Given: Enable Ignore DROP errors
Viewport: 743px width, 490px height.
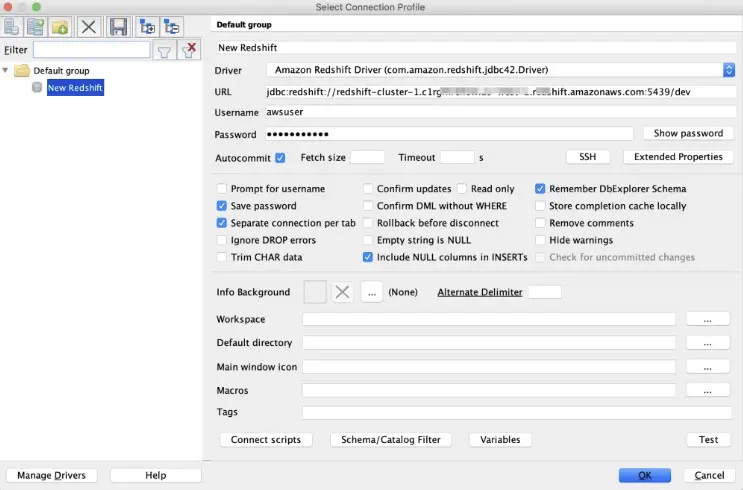Looking at the screenshot, I should tap(221, 240).
